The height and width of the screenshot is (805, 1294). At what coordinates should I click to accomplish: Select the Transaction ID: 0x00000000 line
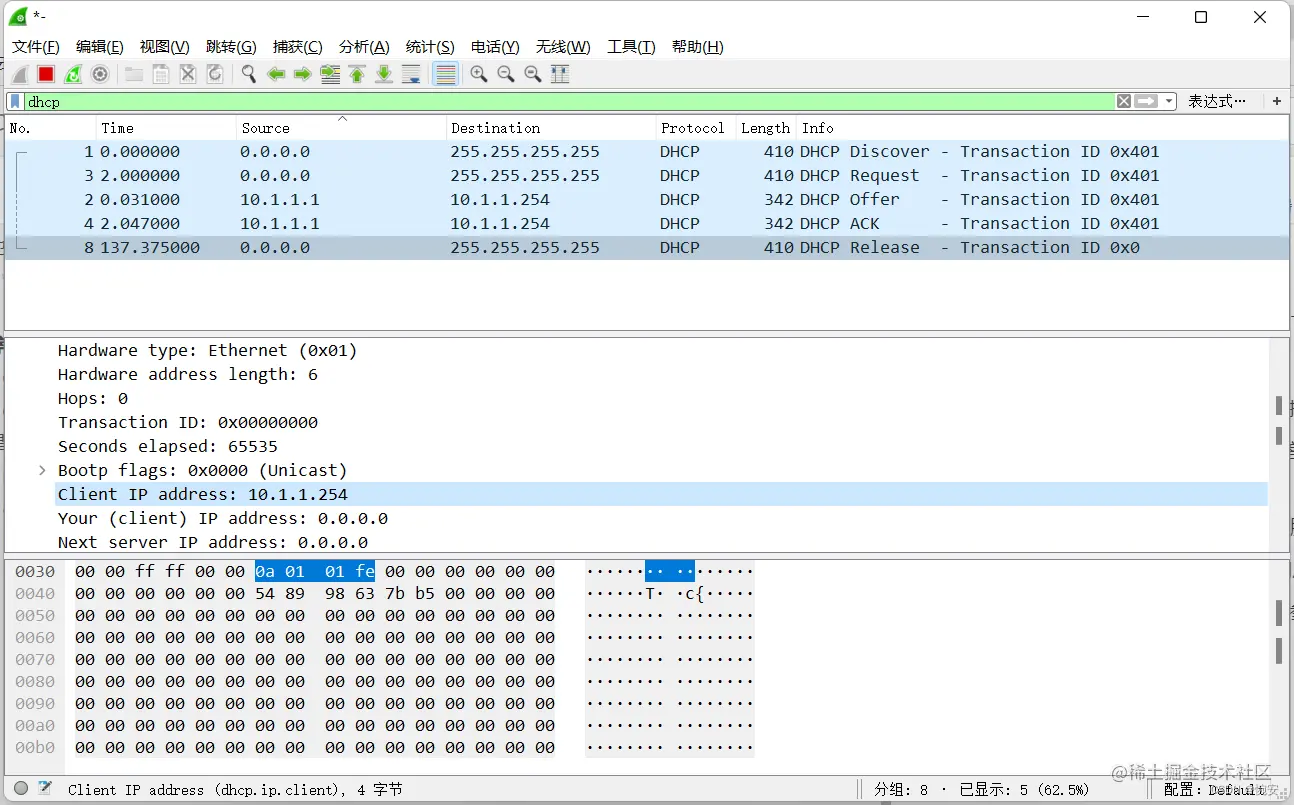coord(188,422)
